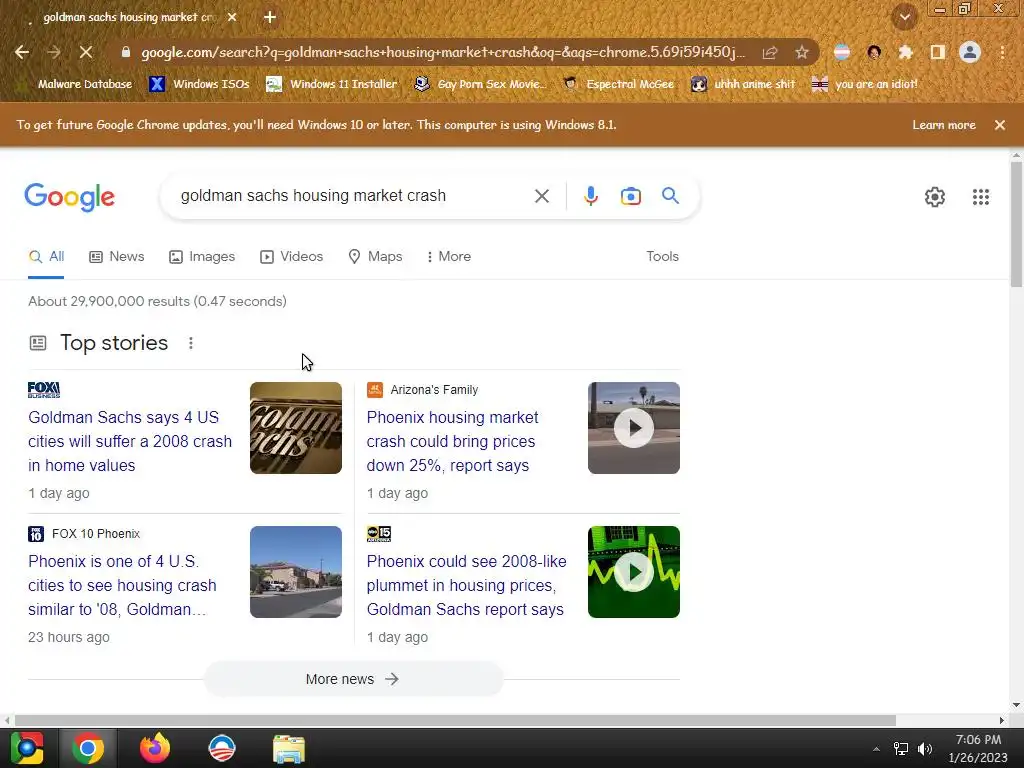Screen dimensions: 1024x768
Task: Start voice search with the microphone
Action: coord(591,196)
